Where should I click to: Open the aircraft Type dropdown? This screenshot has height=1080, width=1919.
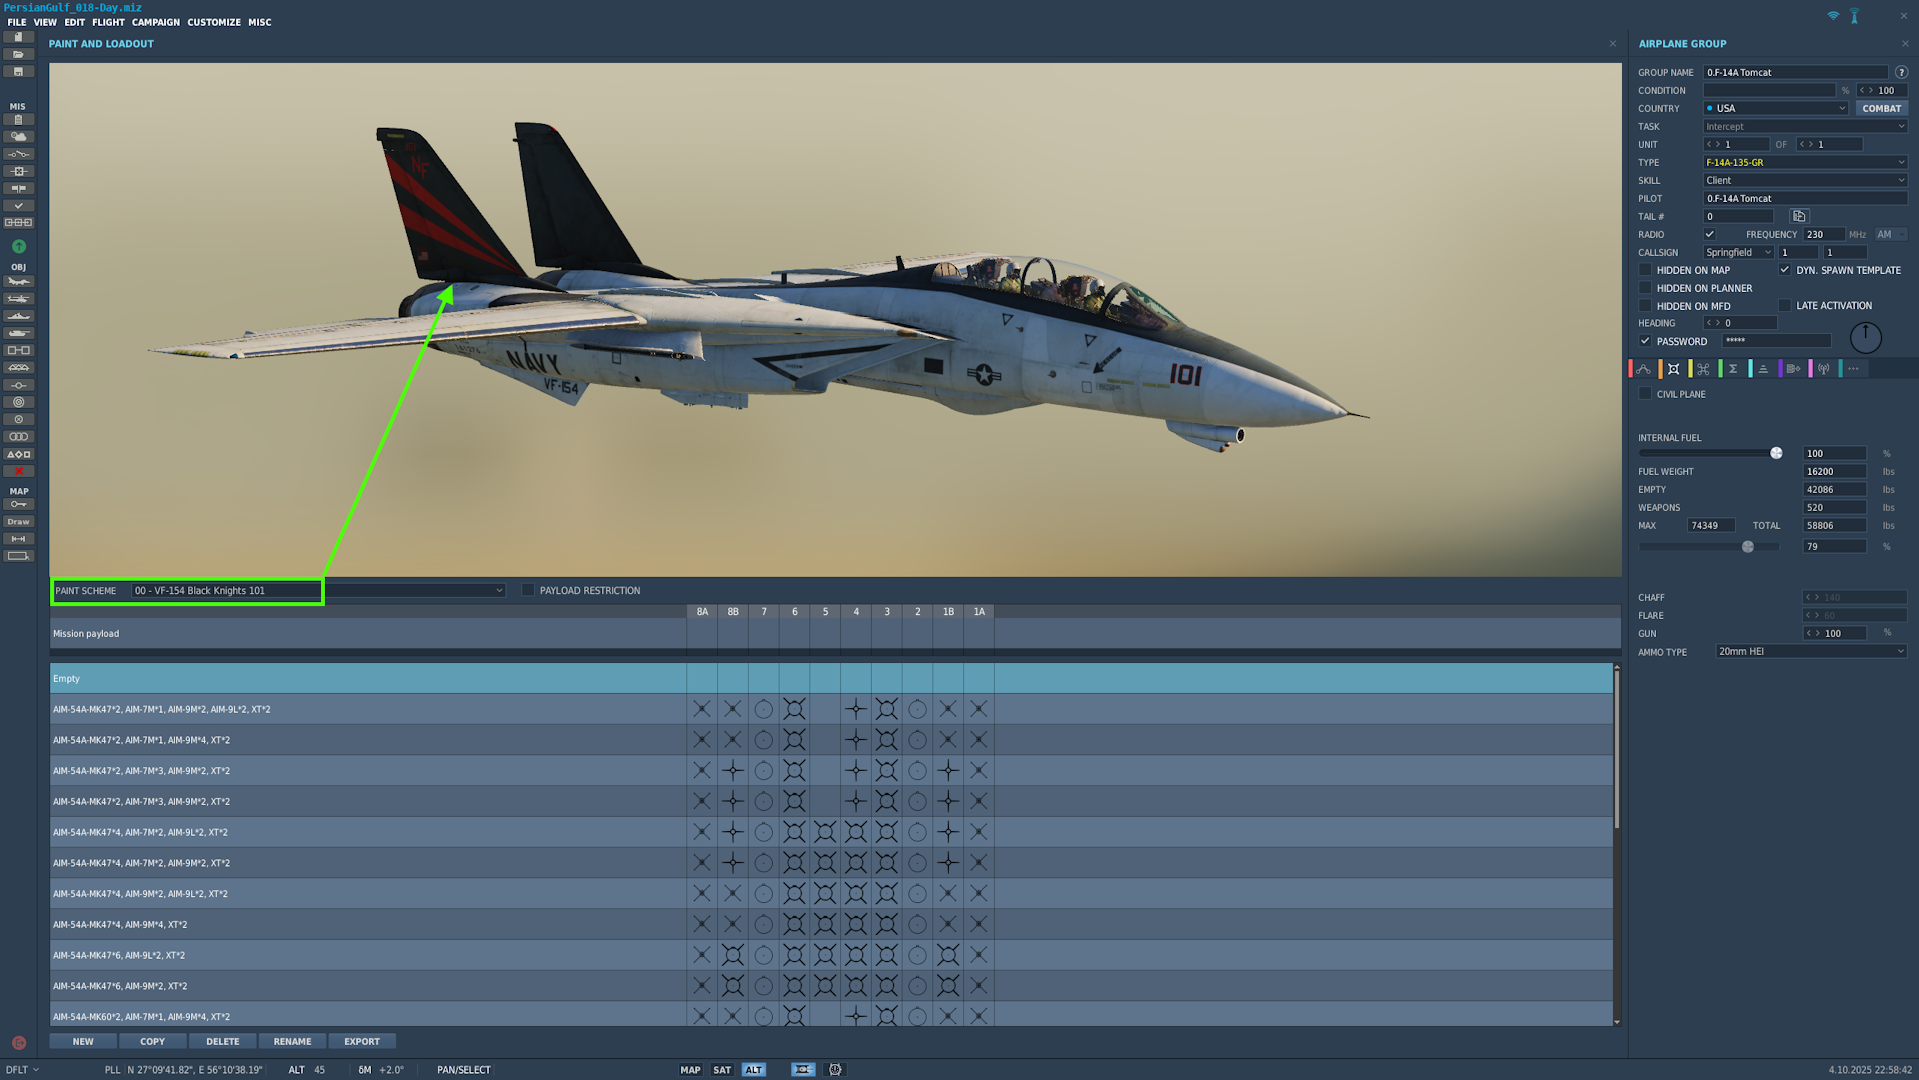tap(1805, 162)
